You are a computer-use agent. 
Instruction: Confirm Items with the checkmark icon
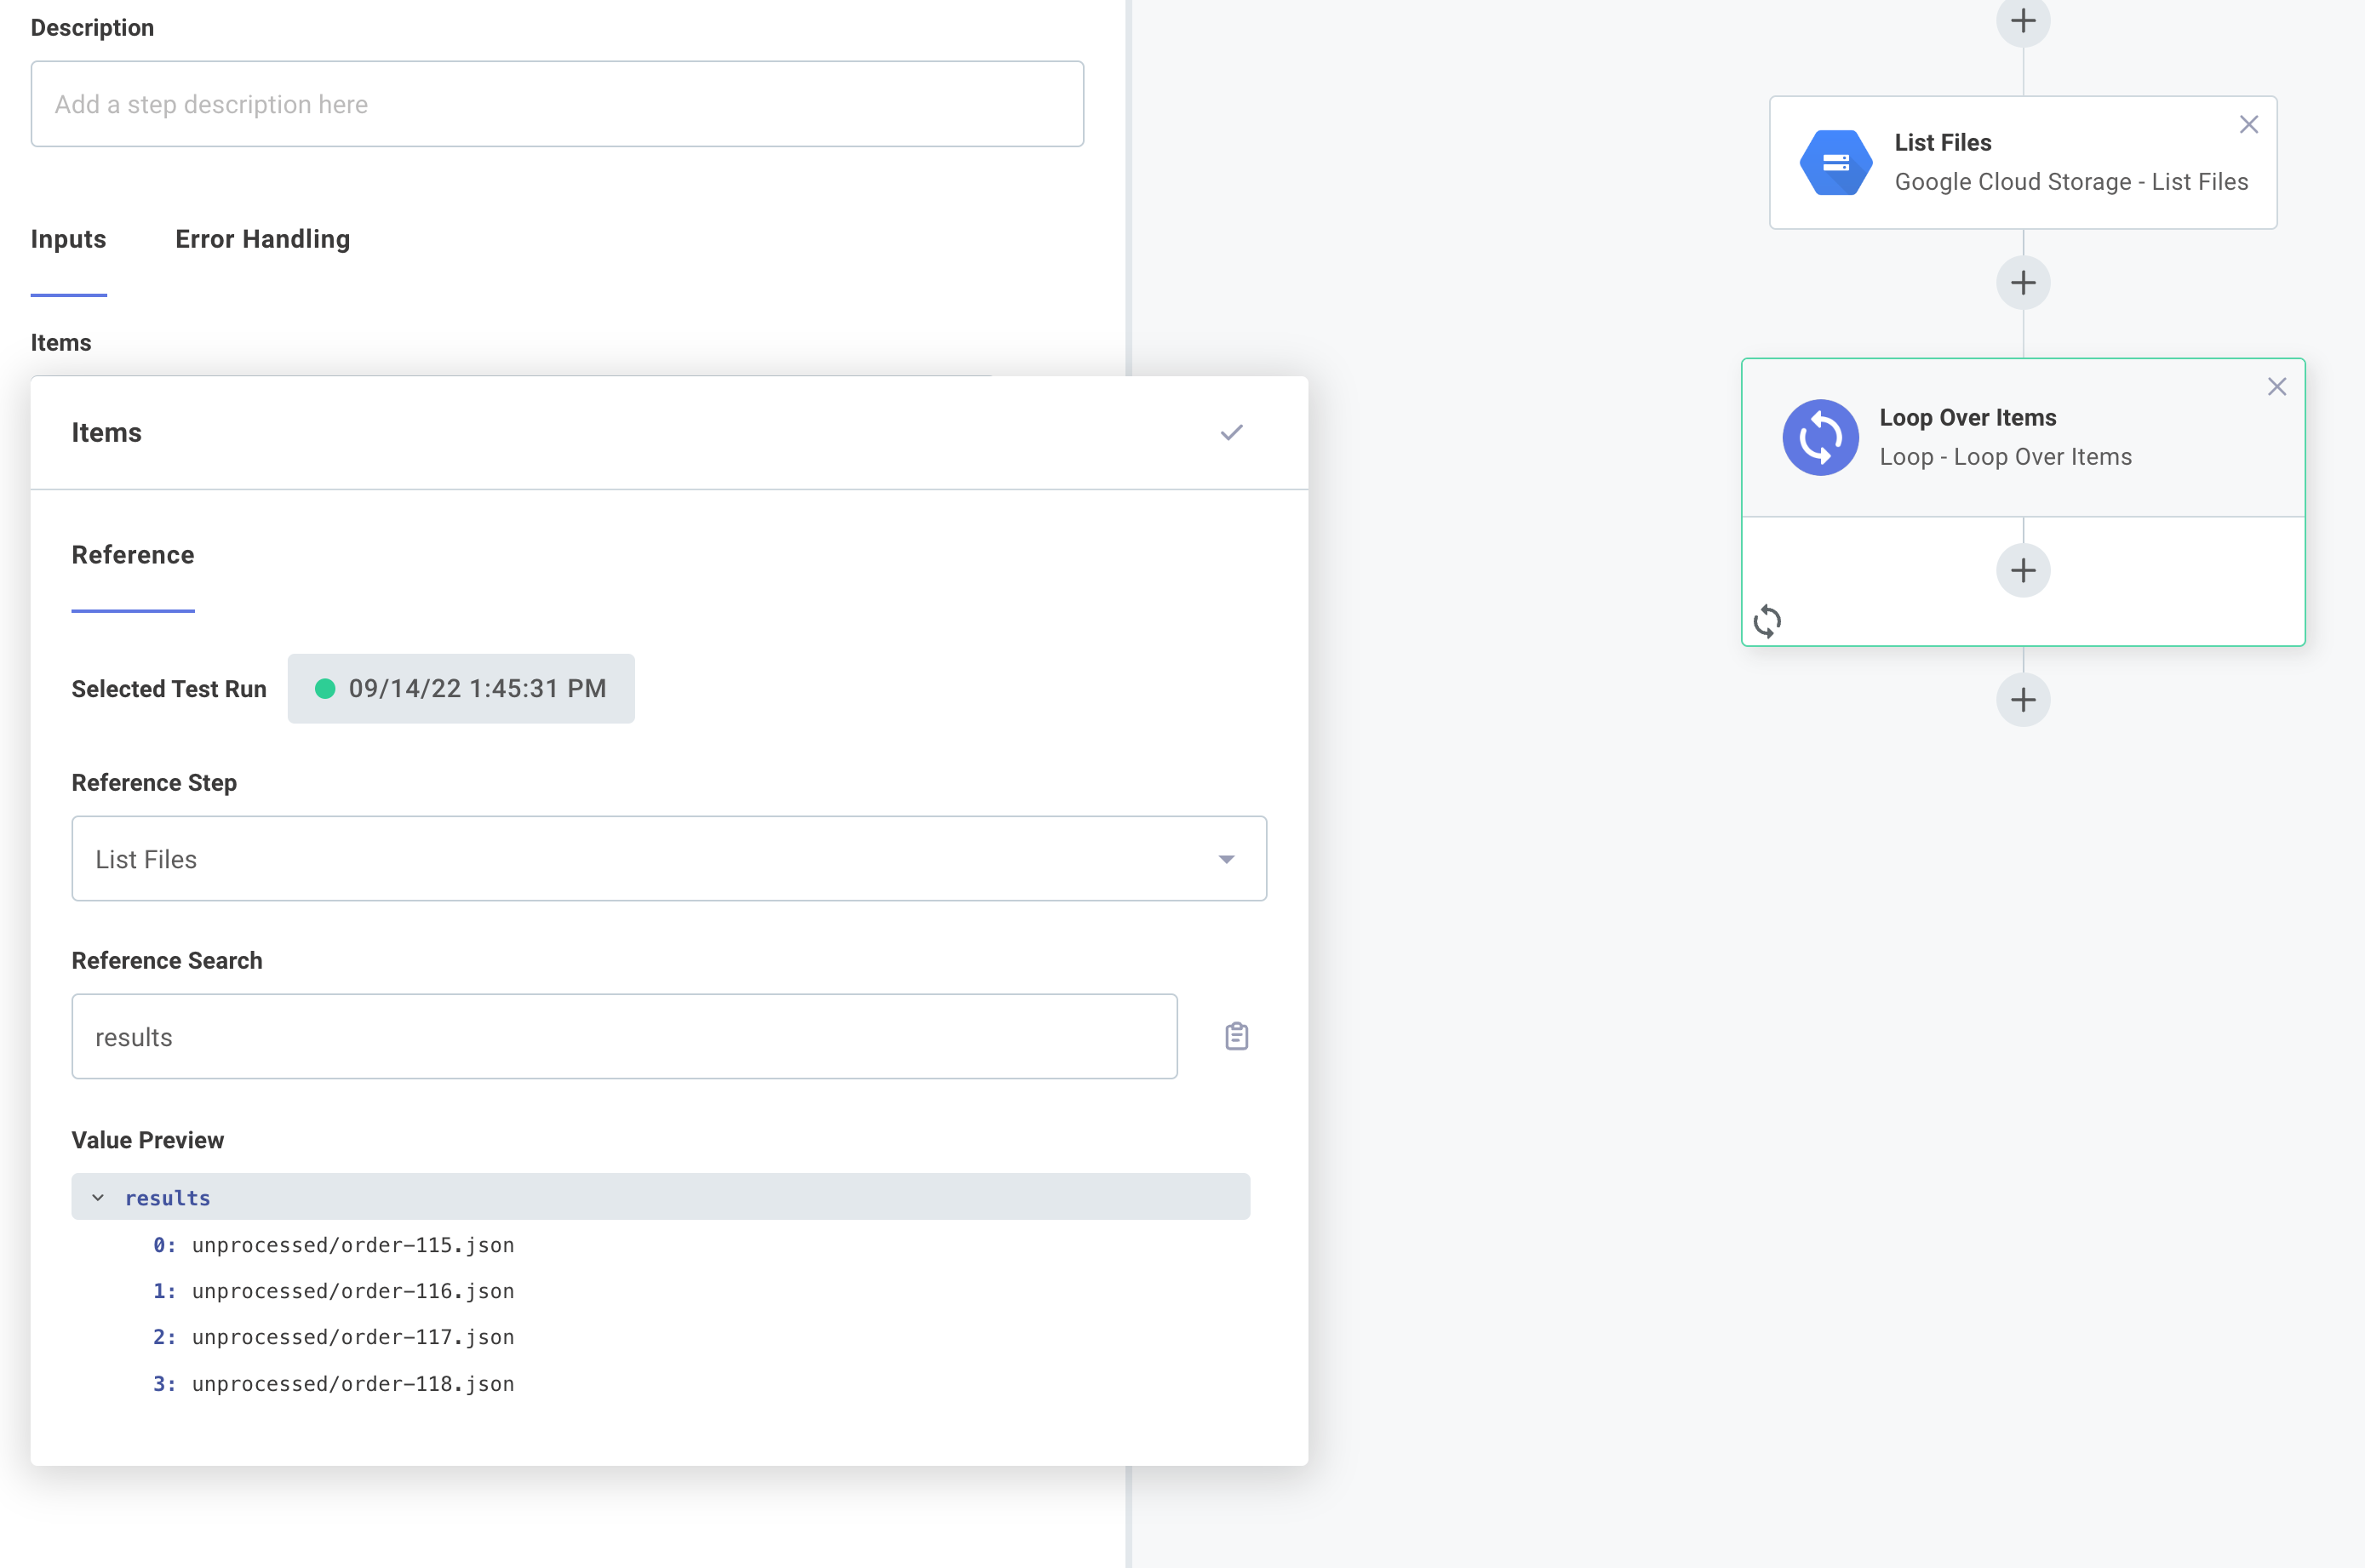1231,432
